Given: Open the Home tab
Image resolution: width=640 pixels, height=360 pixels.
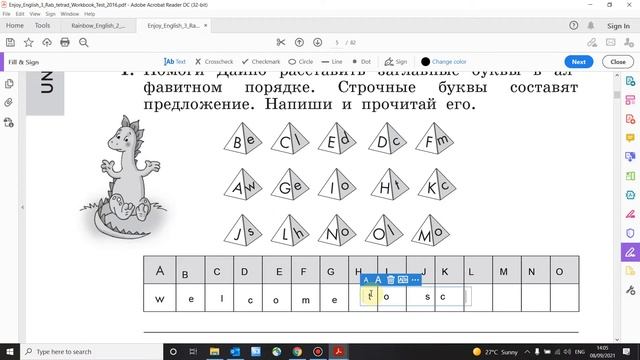Looking at the screenshot, I should pyautogui.click(x=15, y=25).
